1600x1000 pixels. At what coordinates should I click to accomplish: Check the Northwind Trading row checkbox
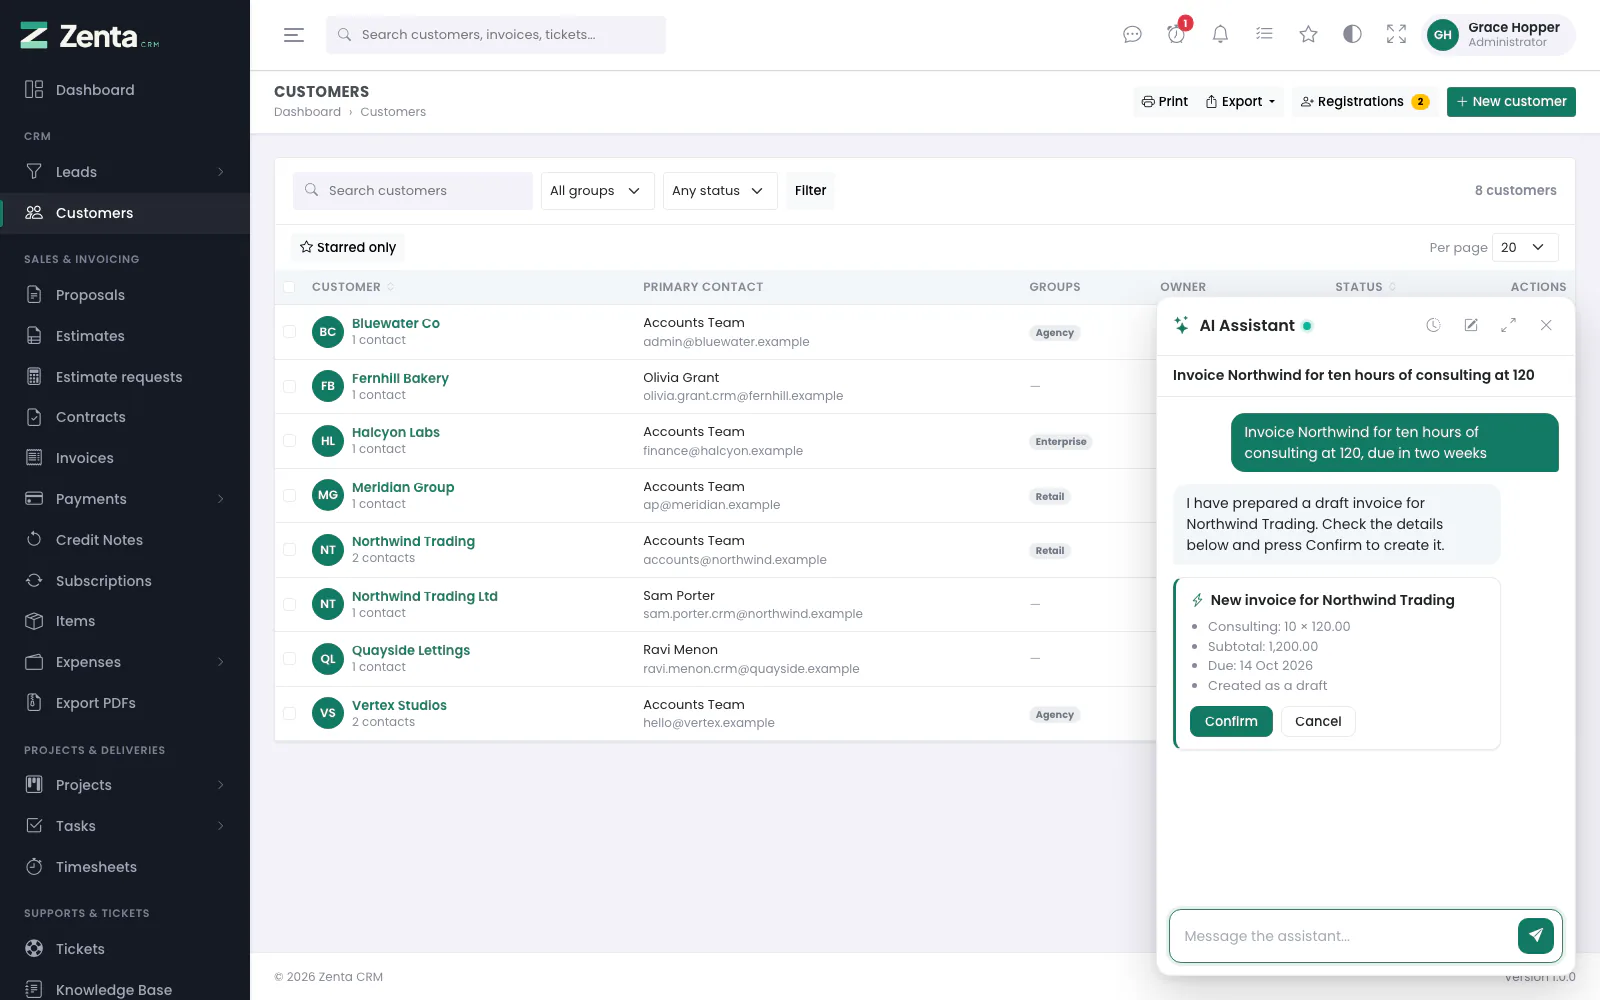(x=289, y=550)
